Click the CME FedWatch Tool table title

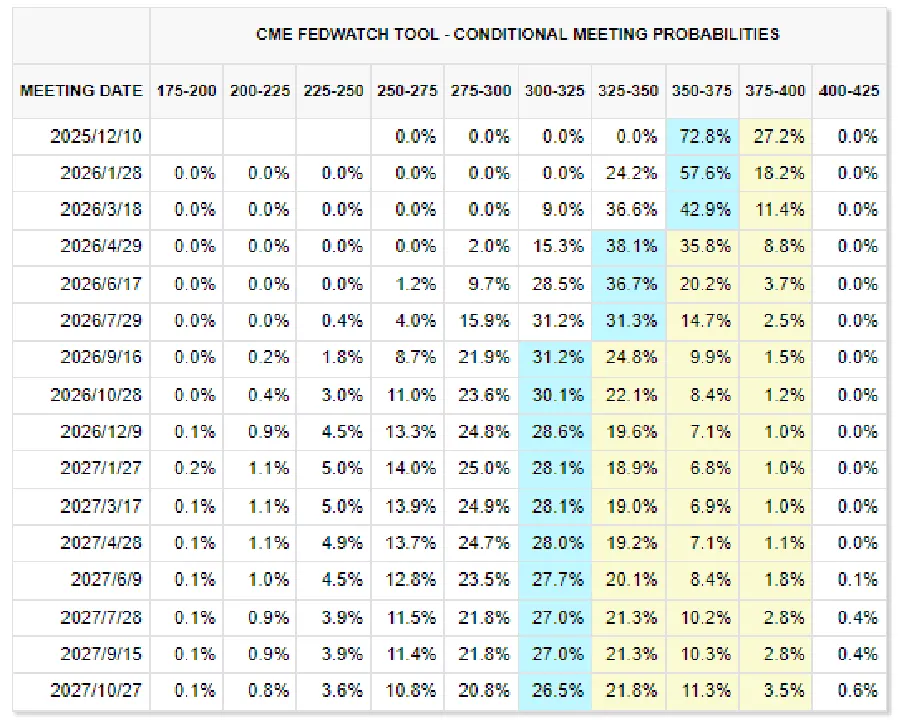click(x=517, y=34)
